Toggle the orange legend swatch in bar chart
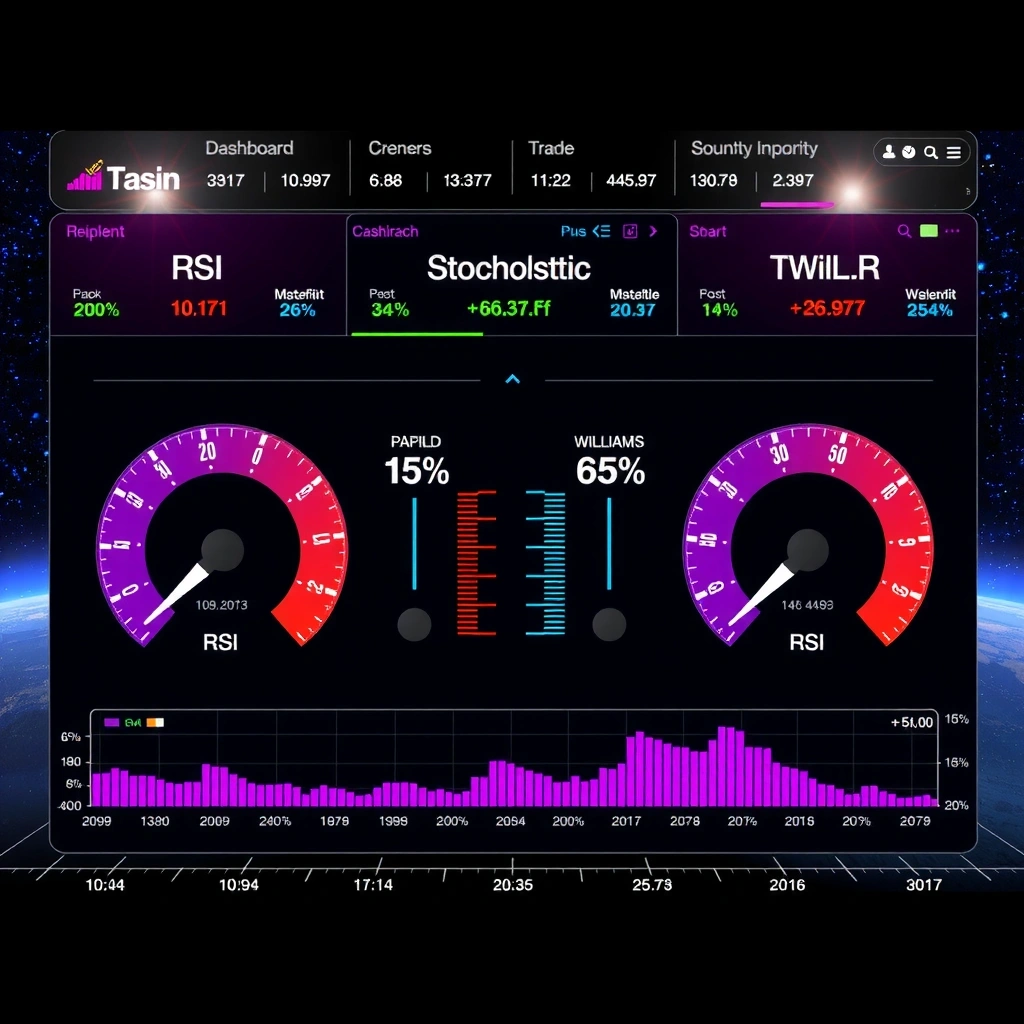This screenshot has height=1024, width=1024. (x=155, y=722)
